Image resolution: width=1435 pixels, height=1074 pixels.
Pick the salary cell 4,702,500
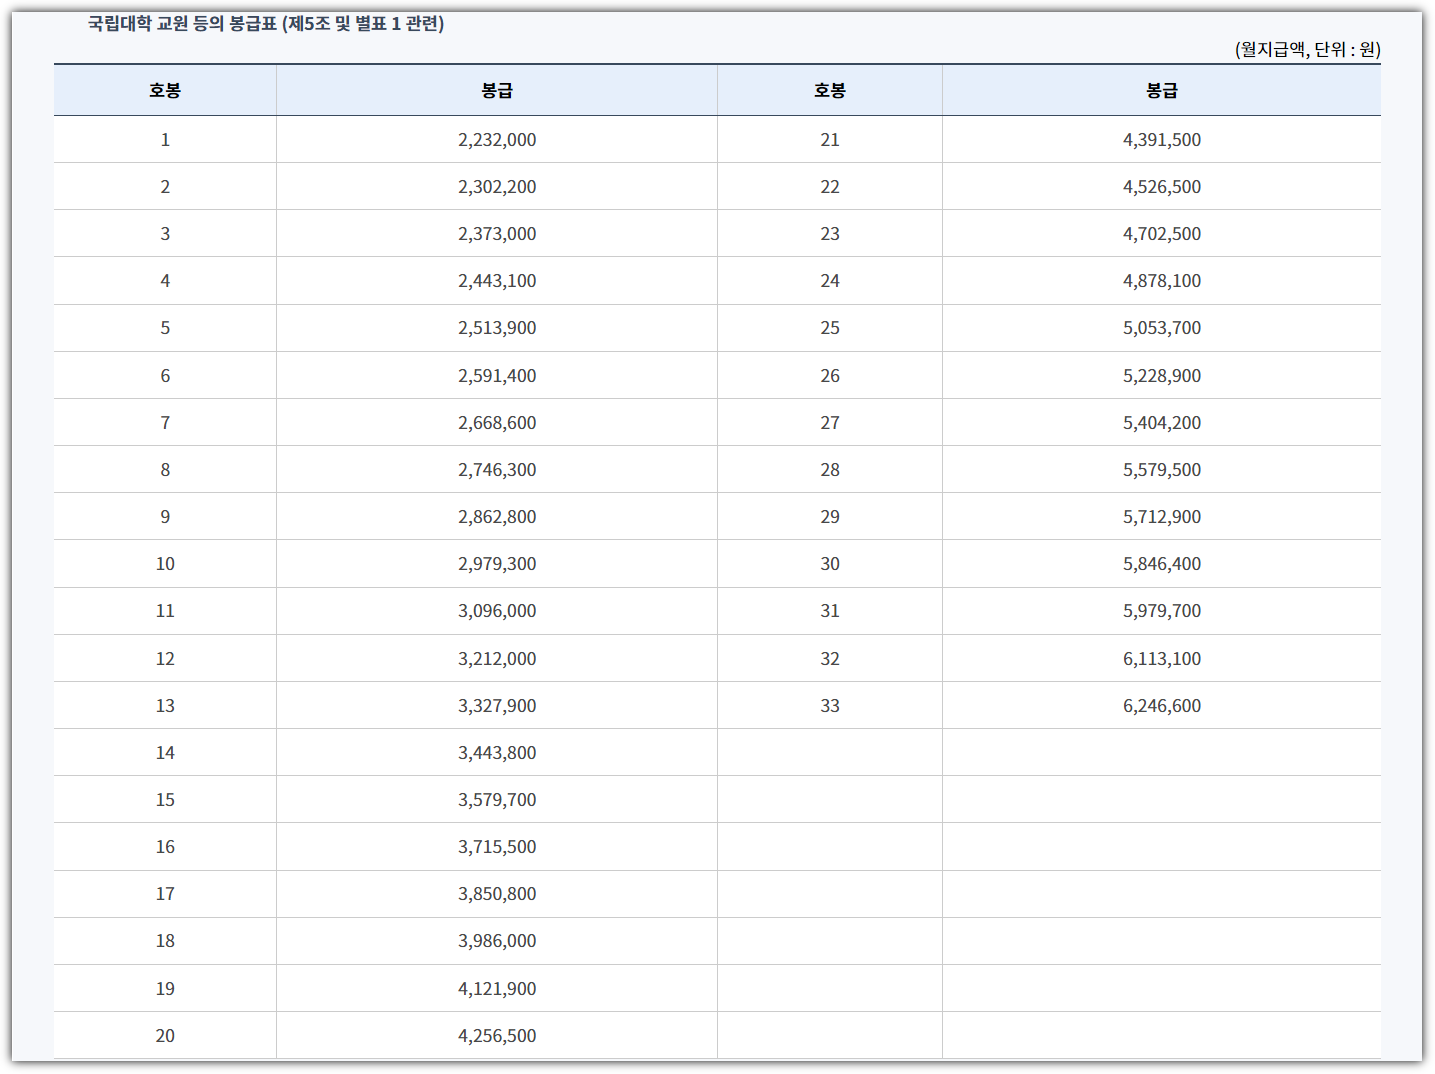point(1162,234)
